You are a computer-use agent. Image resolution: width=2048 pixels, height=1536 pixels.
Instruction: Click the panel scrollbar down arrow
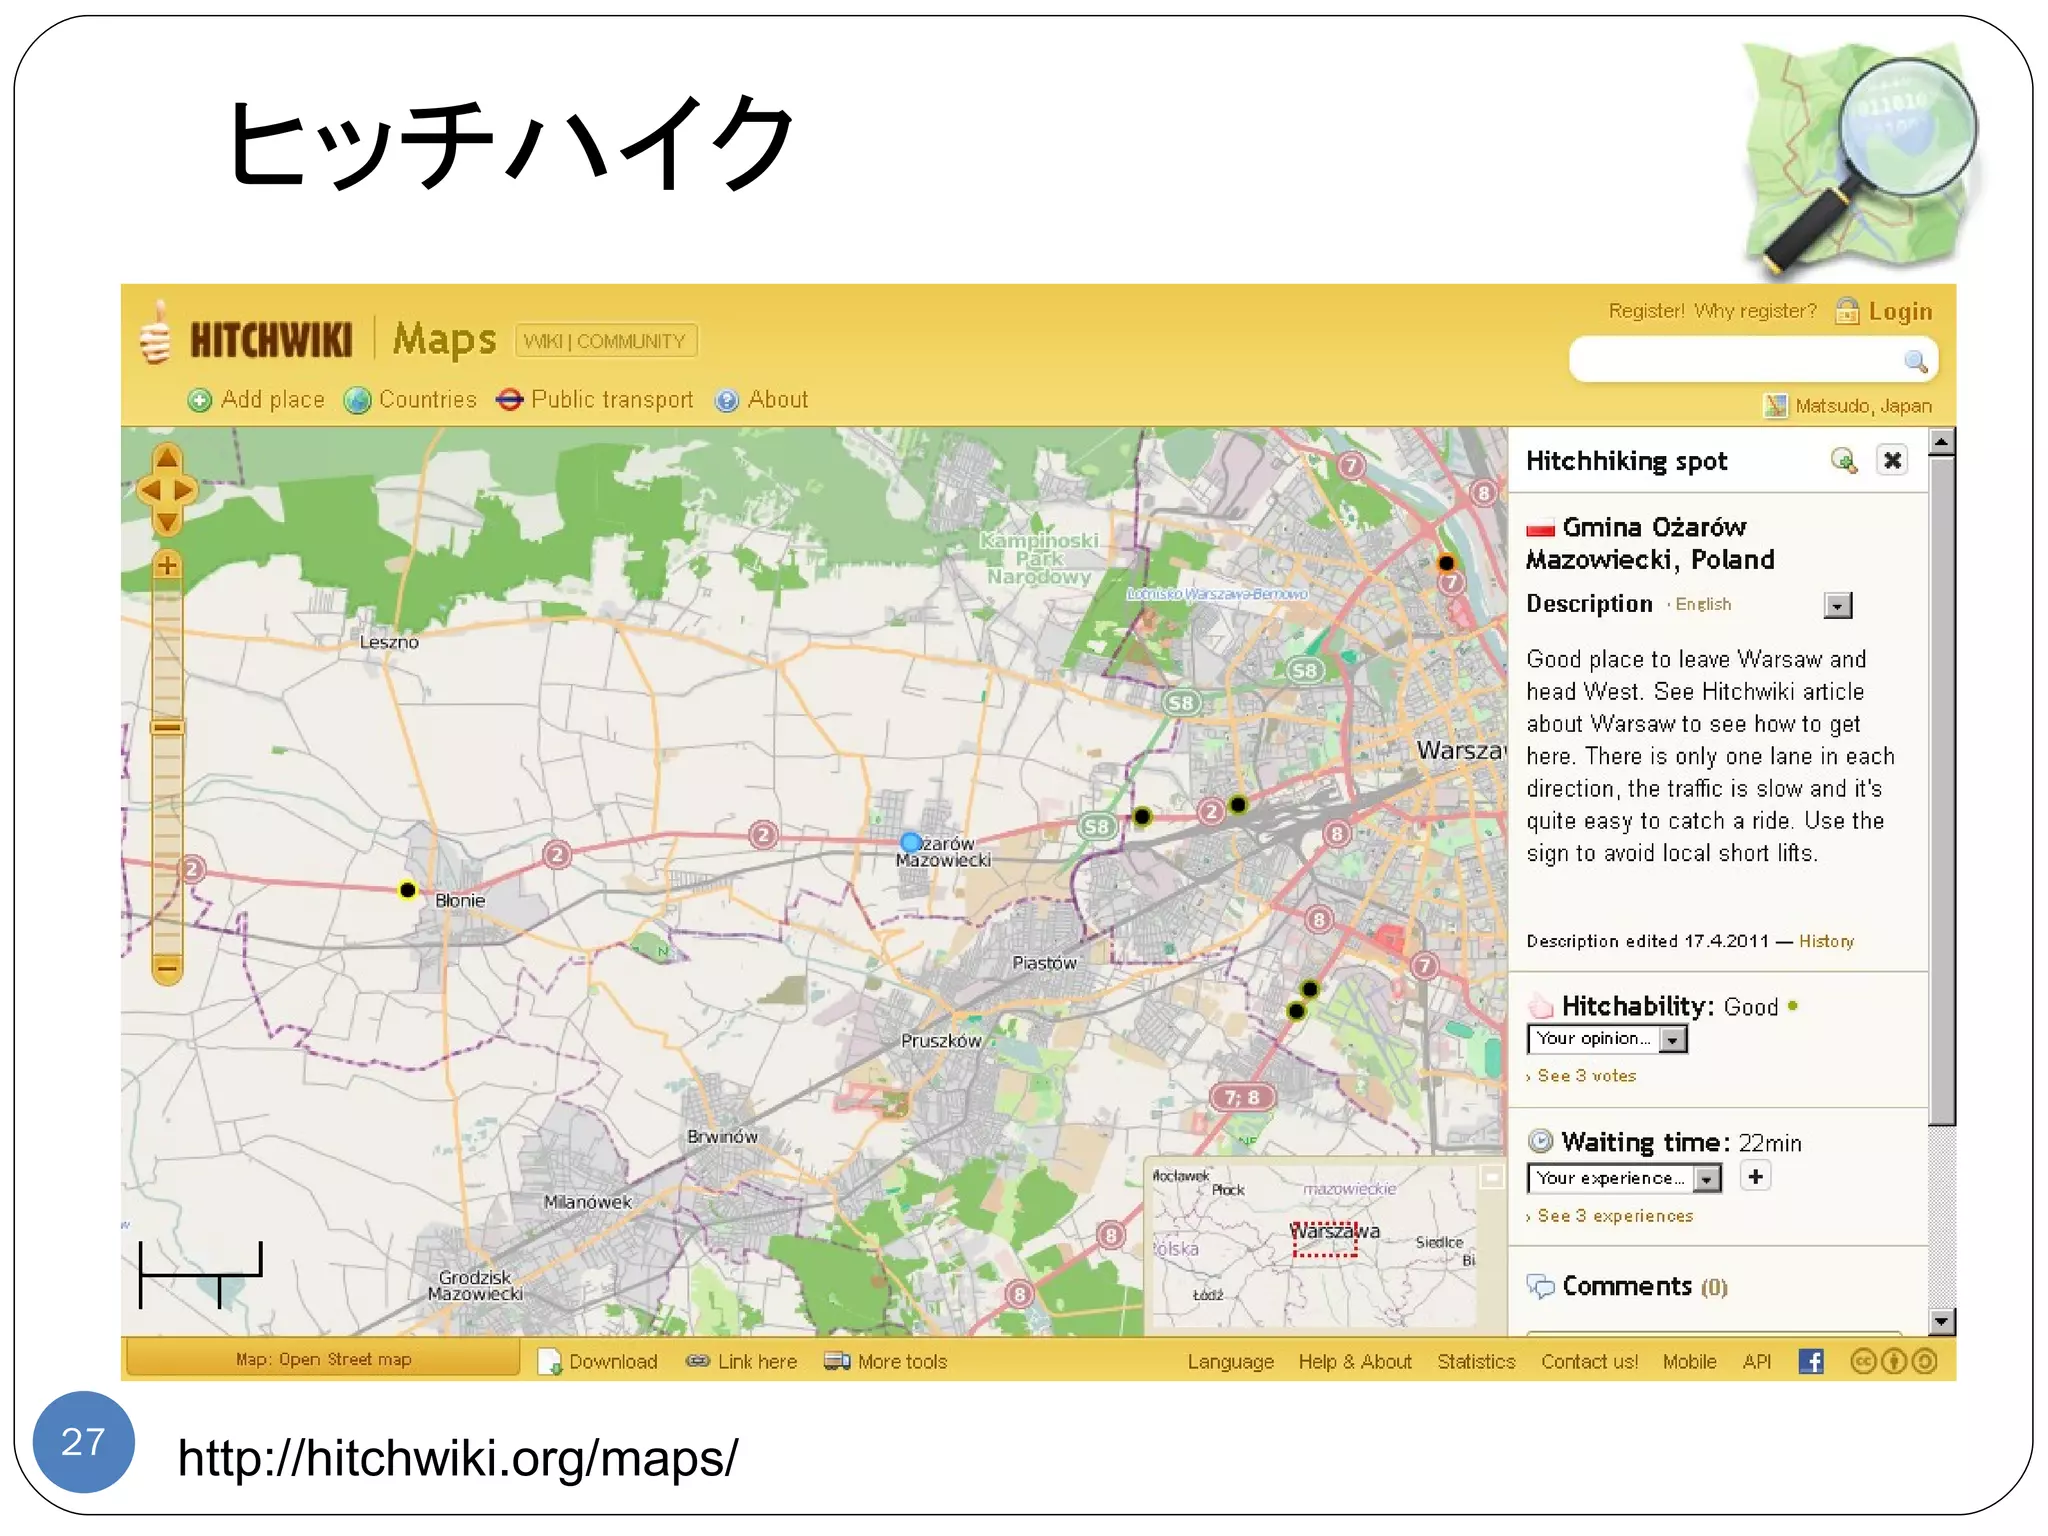[1941, 1321]
